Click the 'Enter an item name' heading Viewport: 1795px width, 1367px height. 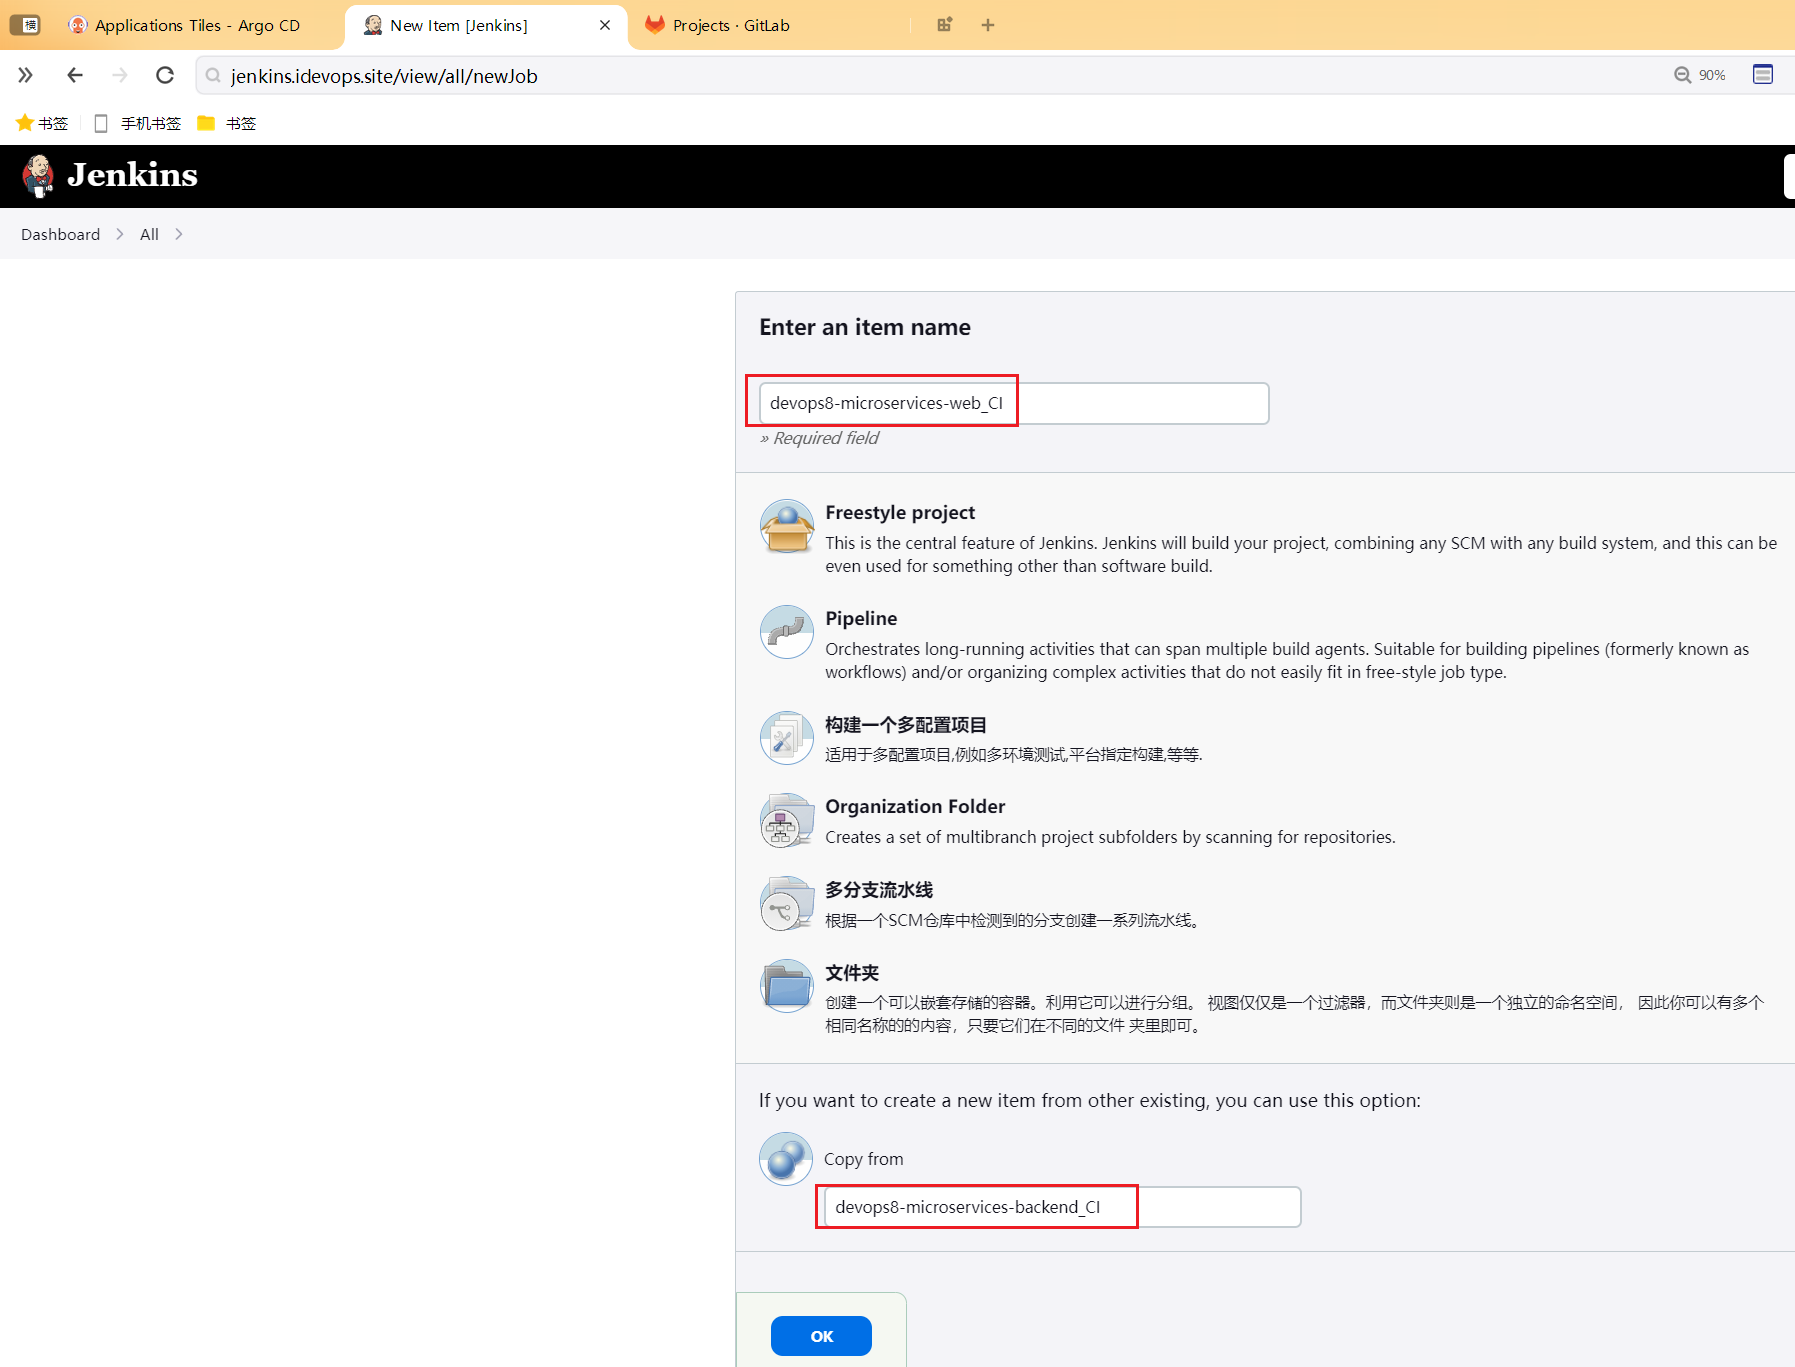[865, 327]
